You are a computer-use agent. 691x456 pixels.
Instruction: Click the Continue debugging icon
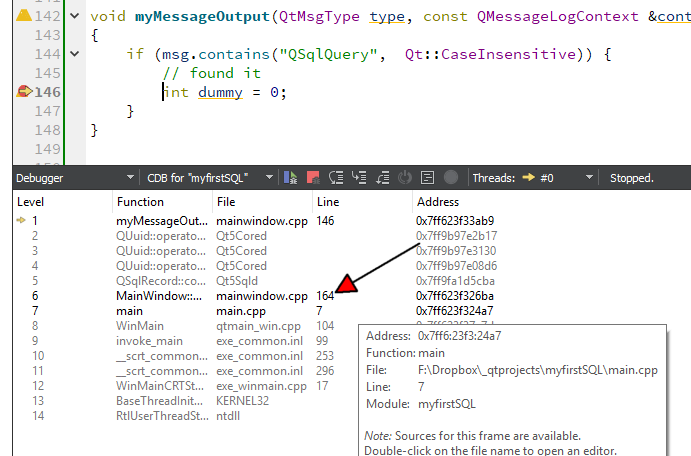[x=290, y=178]
